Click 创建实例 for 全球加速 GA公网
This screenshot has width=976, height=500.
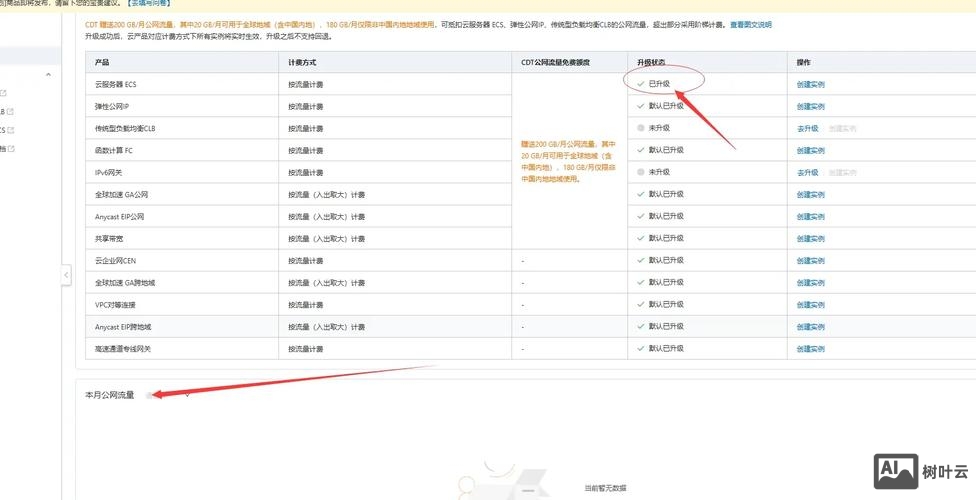pyautogui.click(x=810, y=195)
